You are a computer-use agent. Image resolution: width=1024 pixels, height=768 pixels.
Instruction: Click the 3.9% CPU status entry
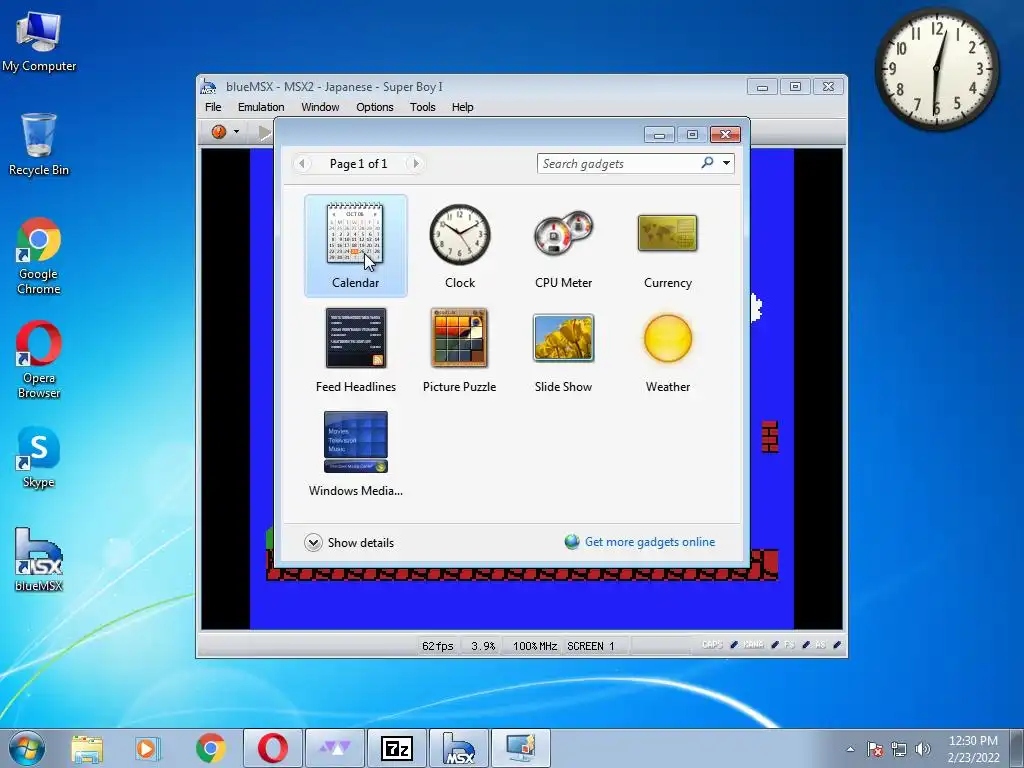coord(483,646)
